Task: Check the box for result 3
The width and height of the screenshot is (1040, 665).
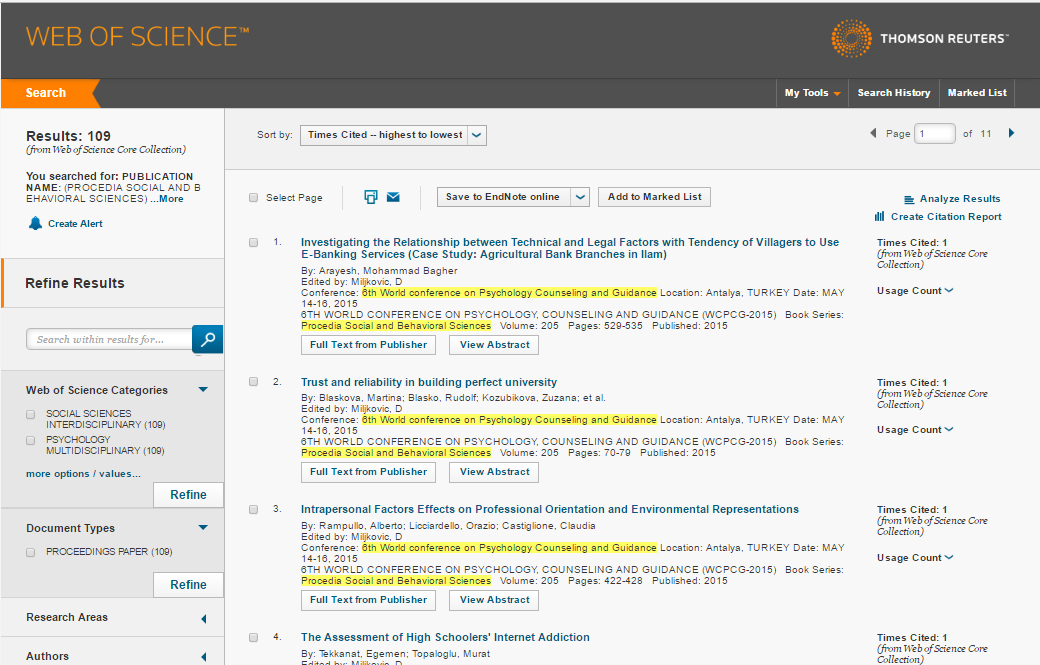Action: tap(253, 510)
